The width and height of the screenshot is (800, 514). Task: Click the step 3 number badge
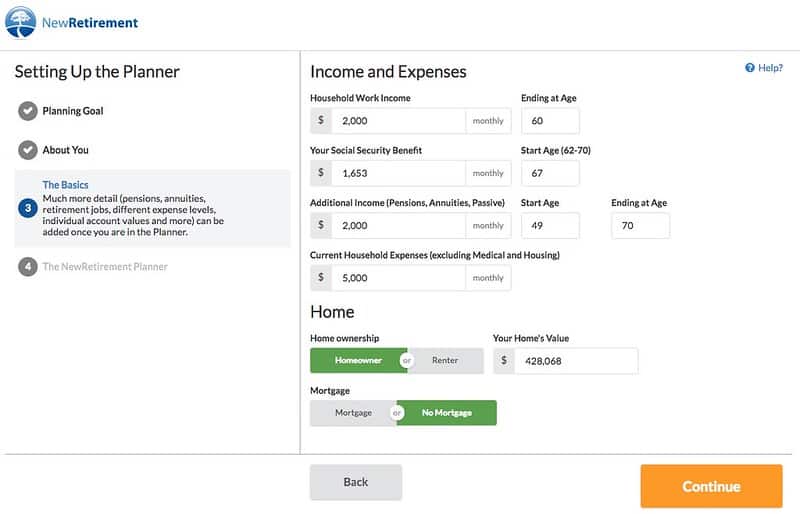coord(28,208)
